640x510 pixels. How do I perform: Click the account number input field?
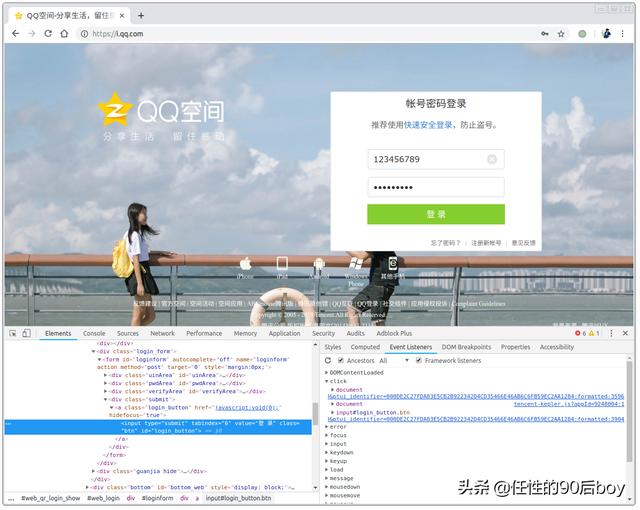click(436, 159)
